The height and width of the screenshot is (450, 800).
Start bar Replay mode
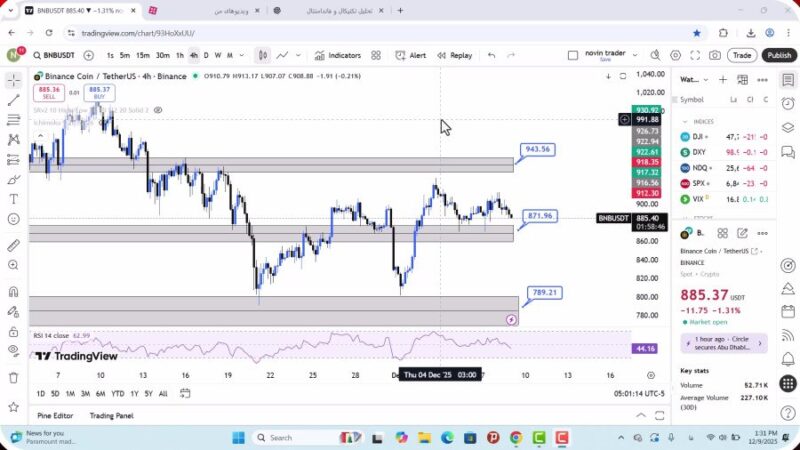point(454,56)
